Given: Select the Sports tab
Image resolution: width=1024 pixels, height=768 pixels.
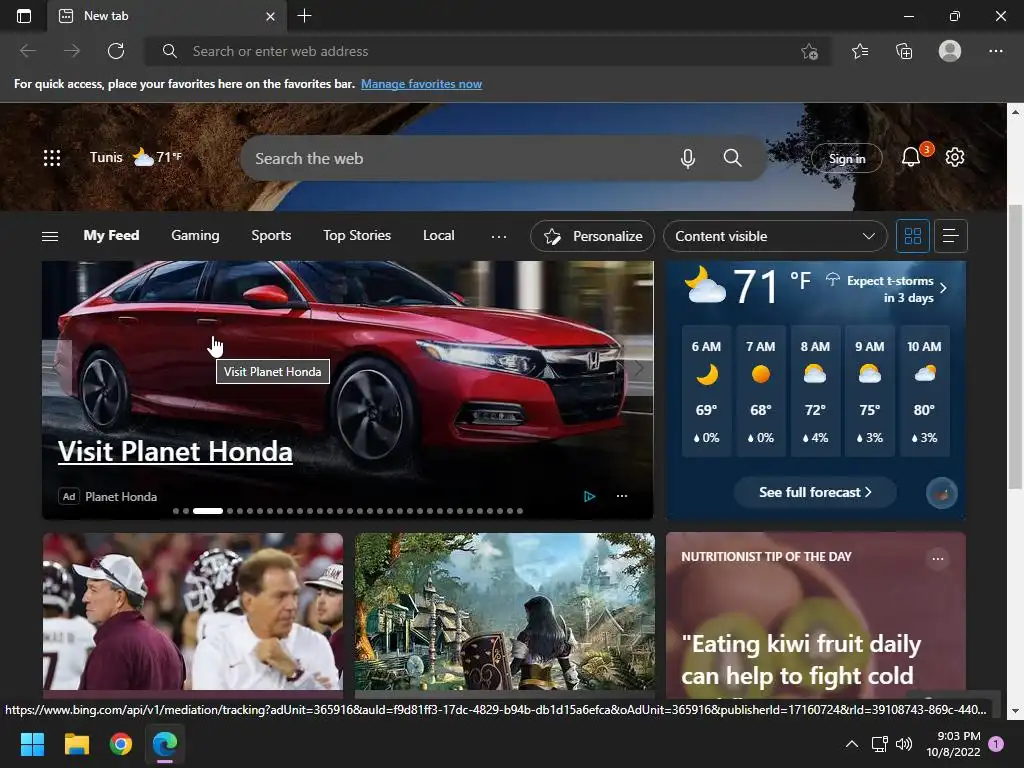Looking at the screenshot, I should coord(271,236).
